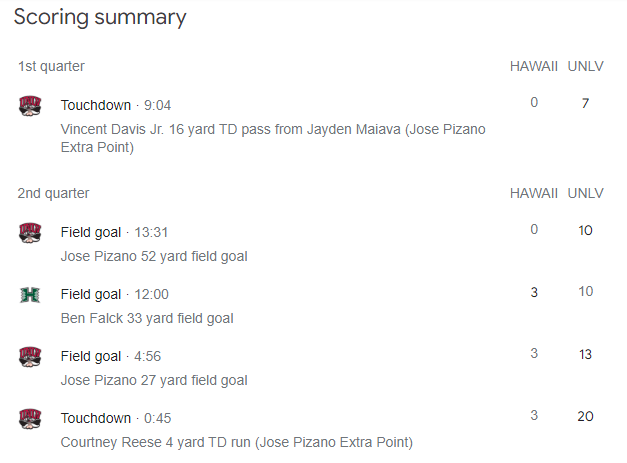Viewport: 627px width, 463px height.
Task: Click the 1st quarter section label
Action: pyautogui.click(x=51, y=66)
